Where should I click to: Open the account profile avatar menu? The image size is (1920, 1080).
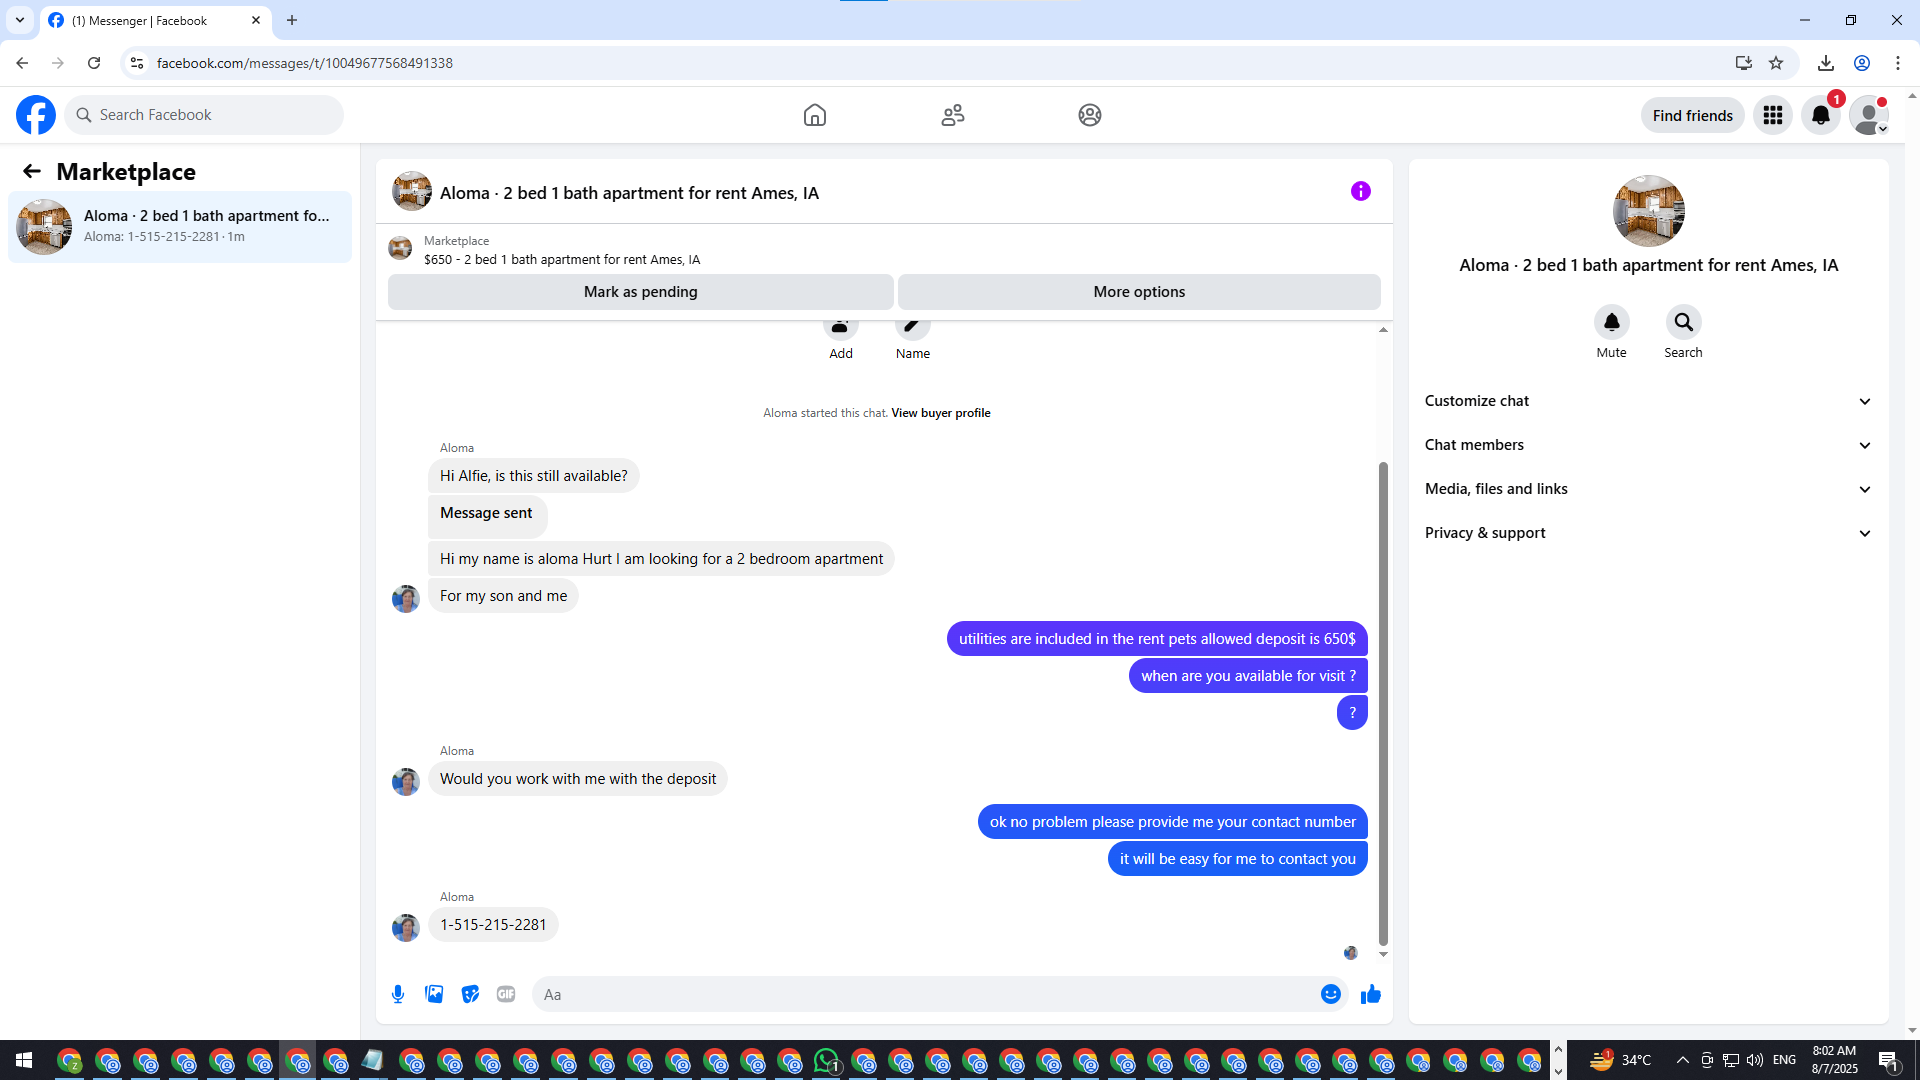1869,115
